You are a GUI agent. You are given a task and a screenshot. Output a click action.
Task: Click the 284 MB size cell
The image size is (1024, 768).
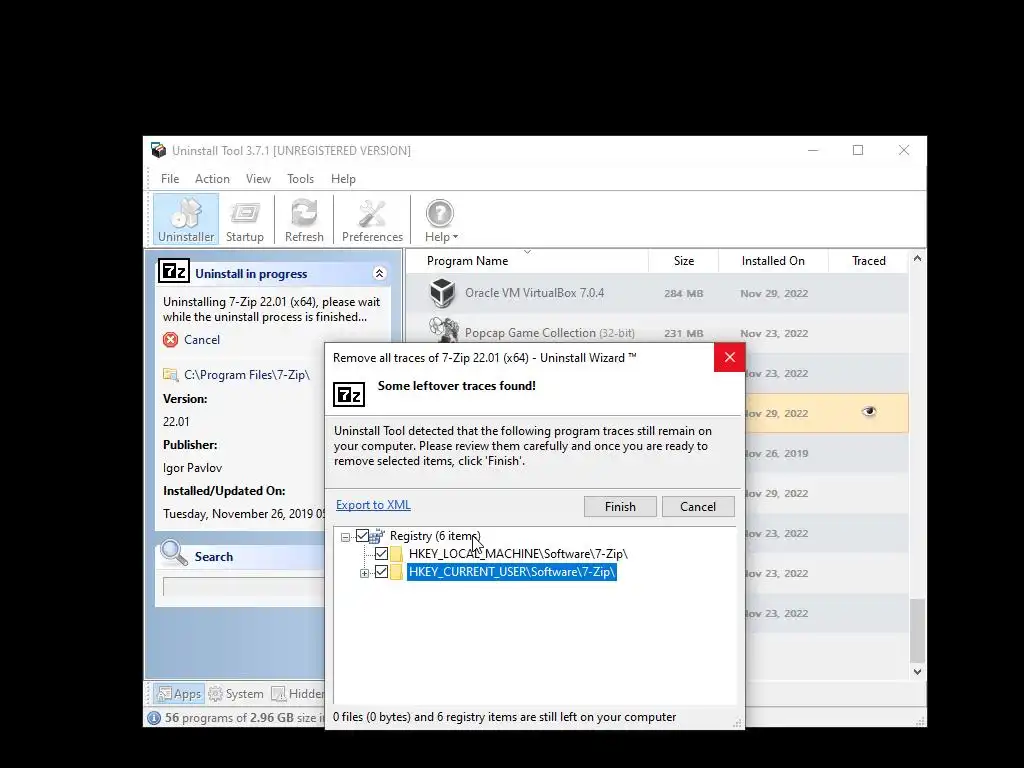click(684, 294)
